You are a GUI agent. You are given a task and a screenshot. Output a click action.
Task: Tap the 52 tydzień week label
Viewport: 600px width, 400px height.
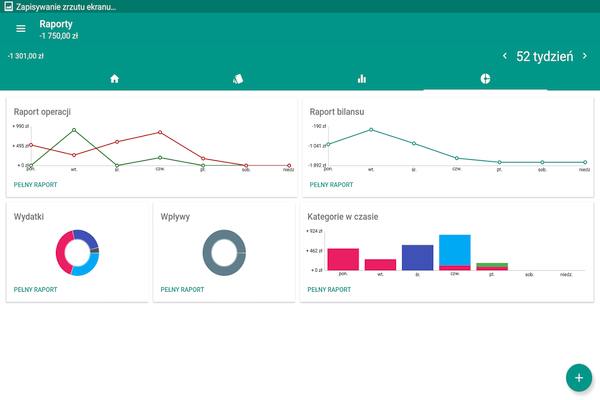[545, 57]
